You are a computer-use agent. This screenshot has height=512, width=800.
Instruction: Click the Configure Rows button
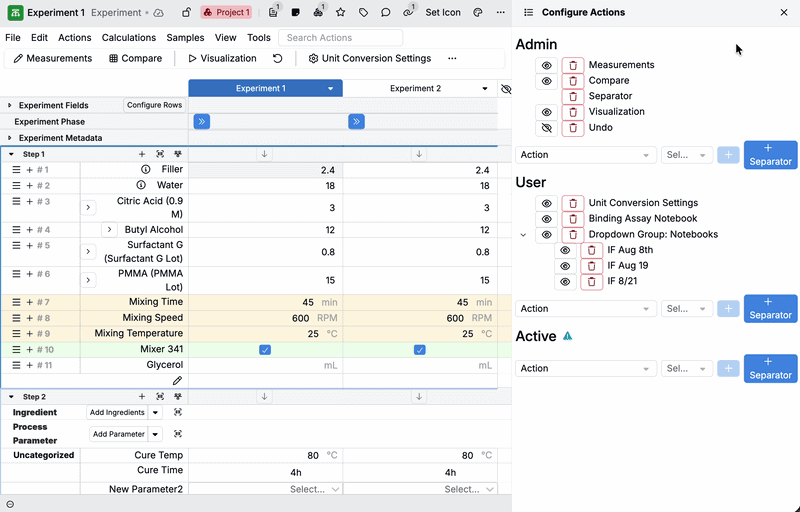[154, 105]
